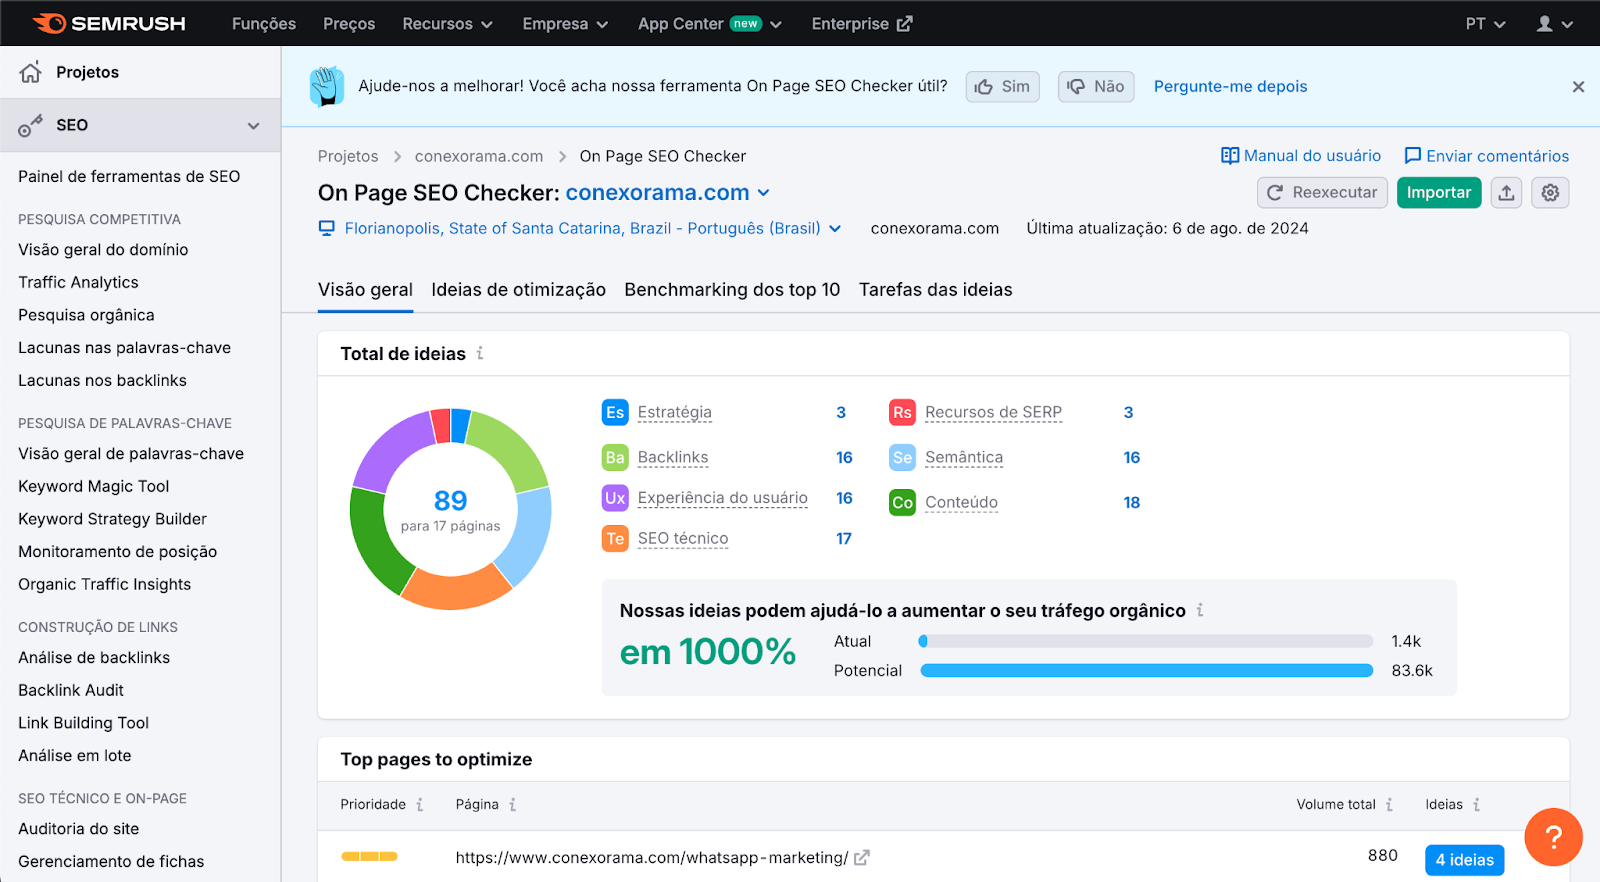The image size is (1600, 882).
Task: Click the 17 count for SEO técnico
Action: coord(844,538)
